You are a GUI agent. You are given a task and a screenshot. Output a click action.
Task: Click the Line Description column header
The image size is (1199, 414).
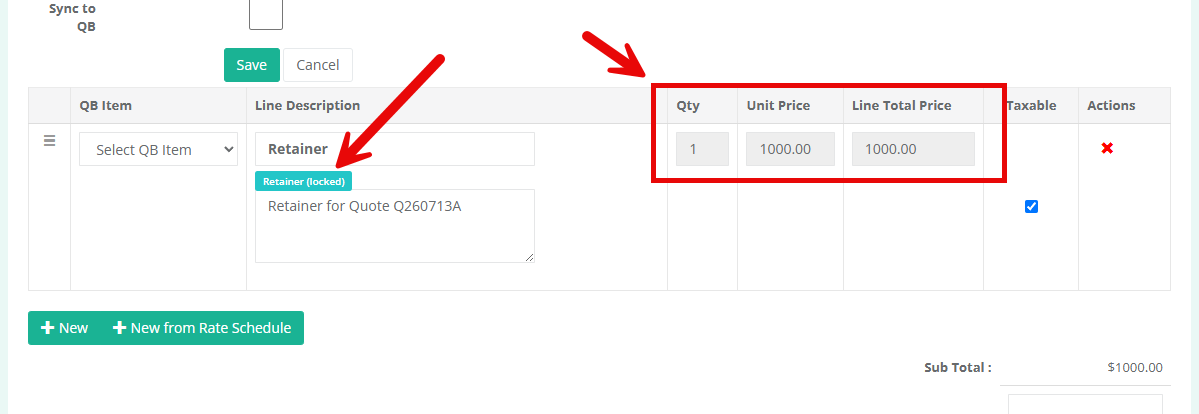[x=307, y=106]
